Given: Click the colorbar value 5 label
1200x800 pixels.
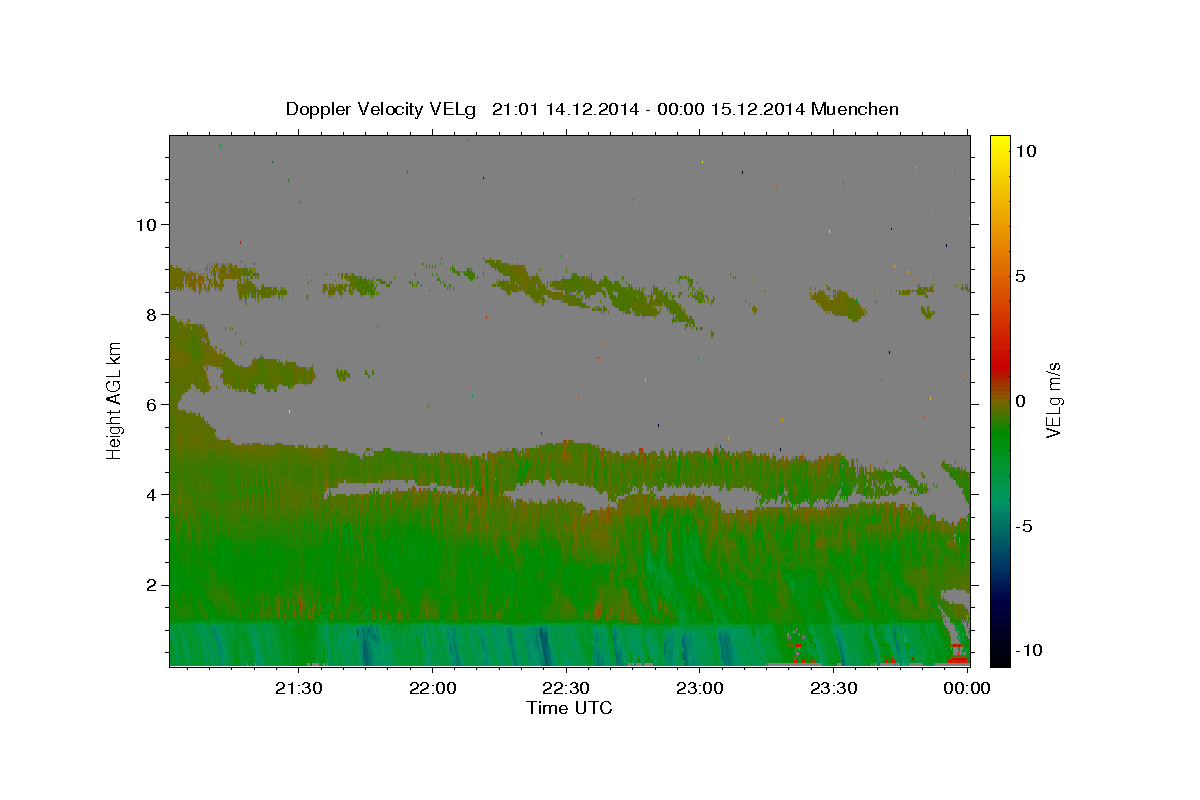Looking at the screenshot, I should coord(1021,276).
